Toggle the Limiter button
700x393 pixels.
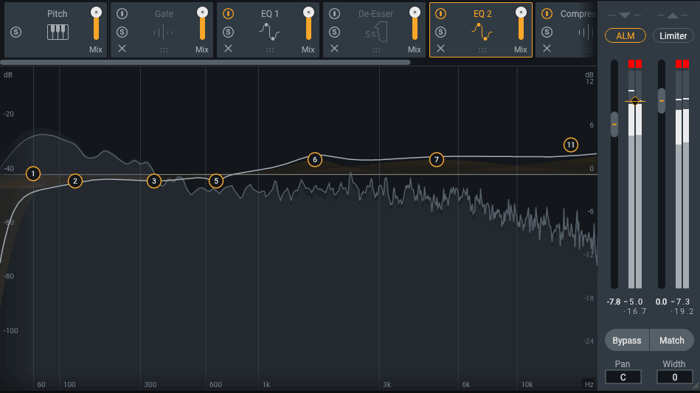[x=673, y=36]
